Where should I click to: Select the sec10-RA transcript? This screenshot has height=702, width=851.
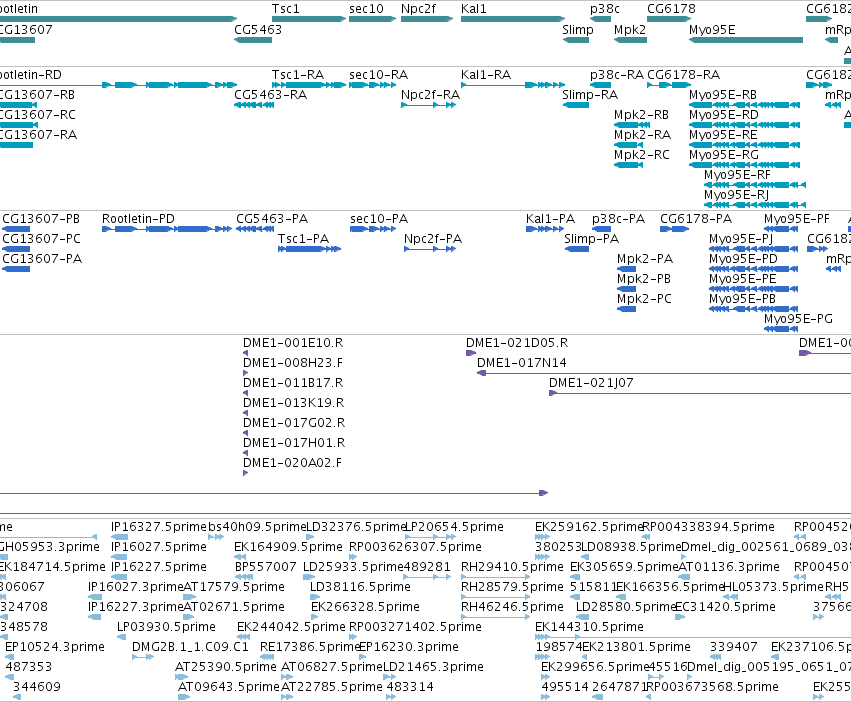coord(372,85)
